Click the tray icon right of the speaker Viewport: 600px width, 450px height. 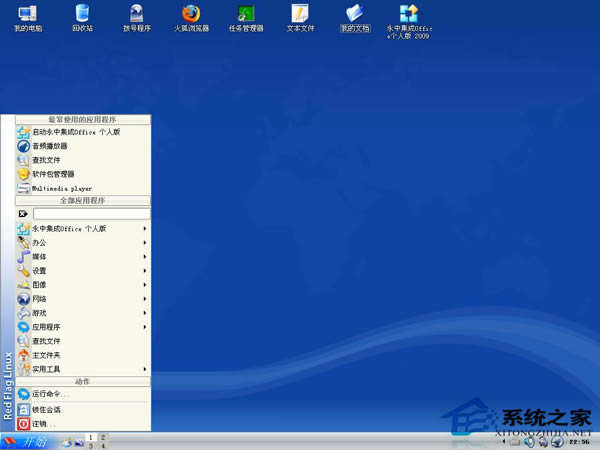point(543,443)
